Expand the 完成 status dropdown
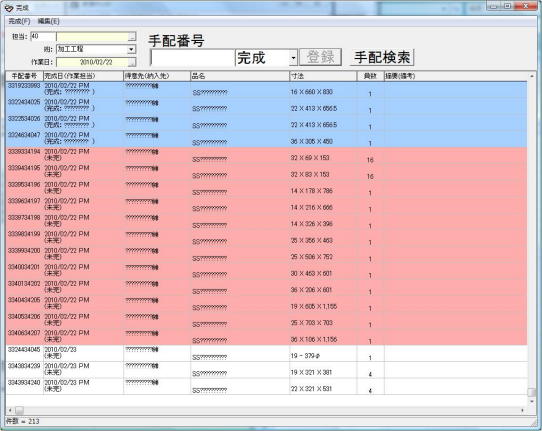This screenshot has width=542, height=431. (293, 58)
